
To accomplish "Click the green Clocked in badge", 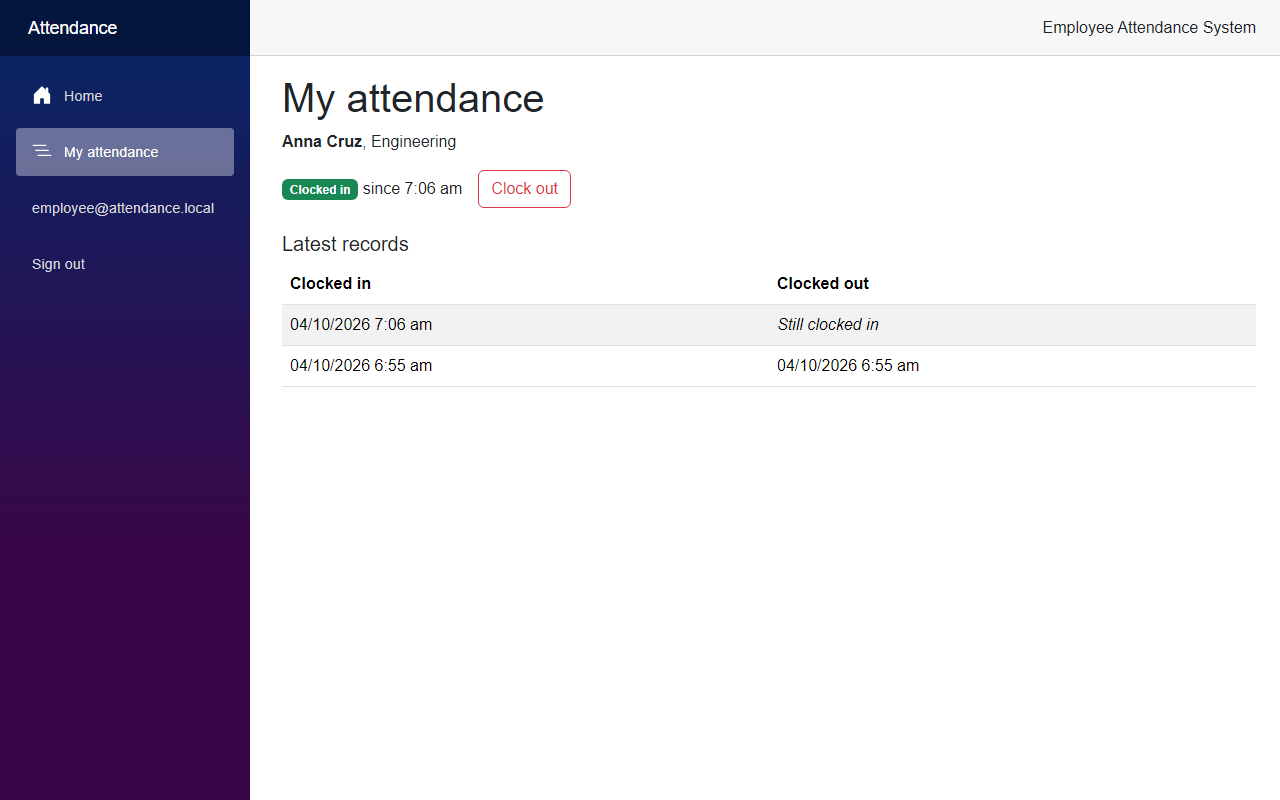I will pos(320,190).
